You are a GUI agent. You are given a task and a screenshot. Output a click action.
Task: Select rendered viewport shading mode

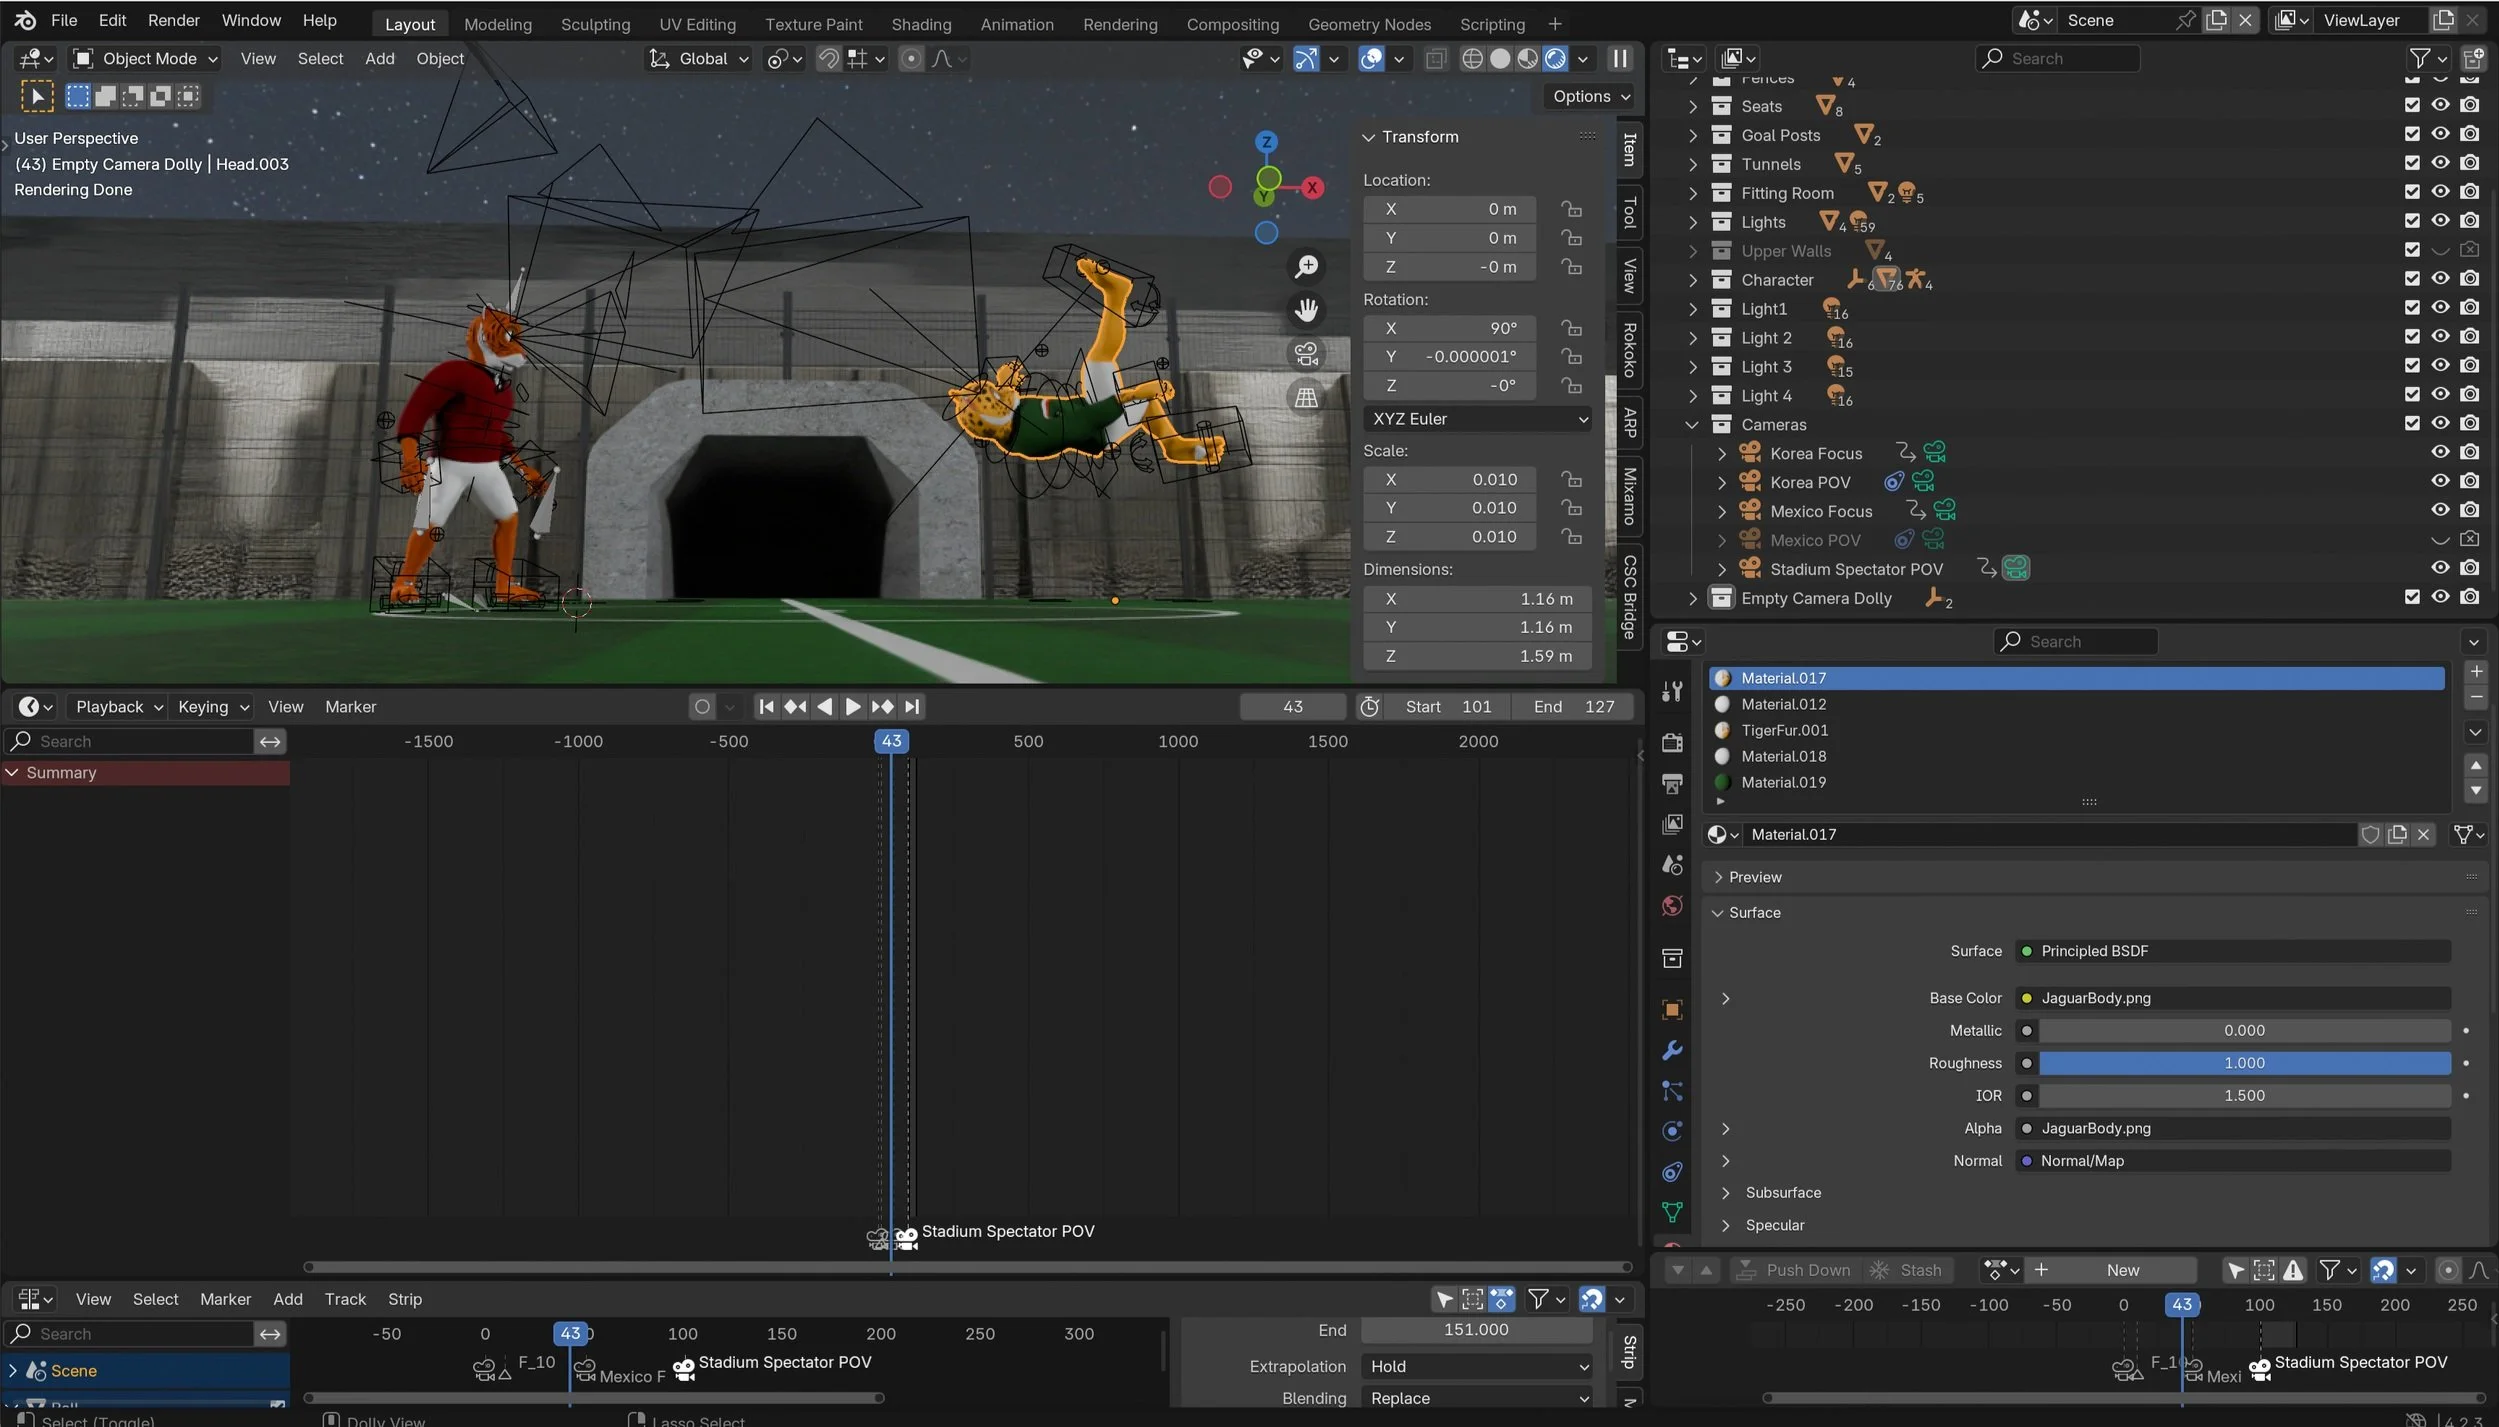(x=1555, y=59)
